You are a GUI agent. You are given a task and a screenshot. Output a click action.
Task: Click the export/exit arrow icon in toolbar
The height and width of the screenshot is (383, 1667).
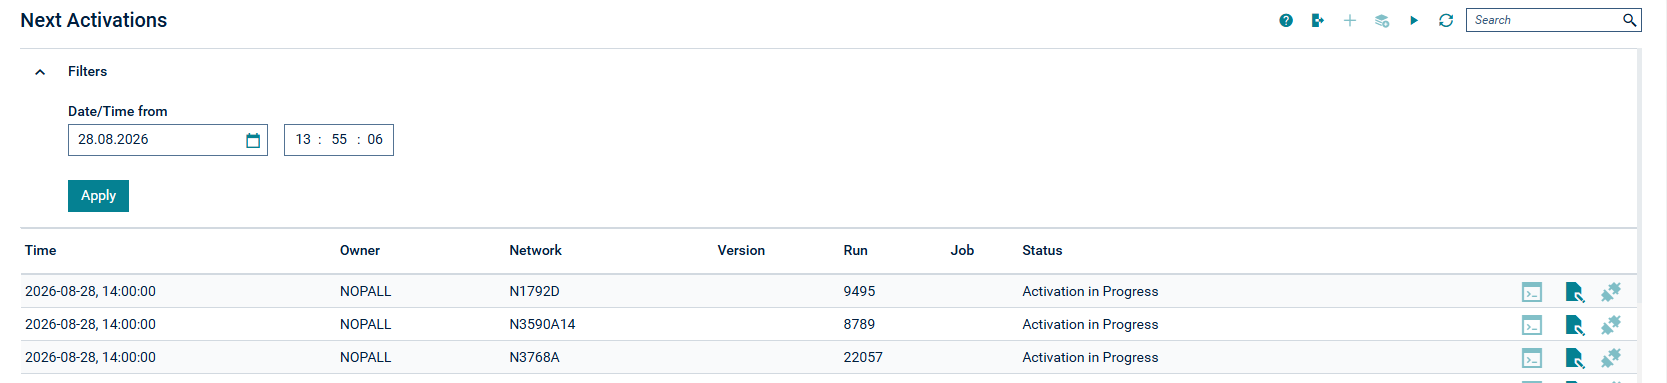[x=1318, y=20]
